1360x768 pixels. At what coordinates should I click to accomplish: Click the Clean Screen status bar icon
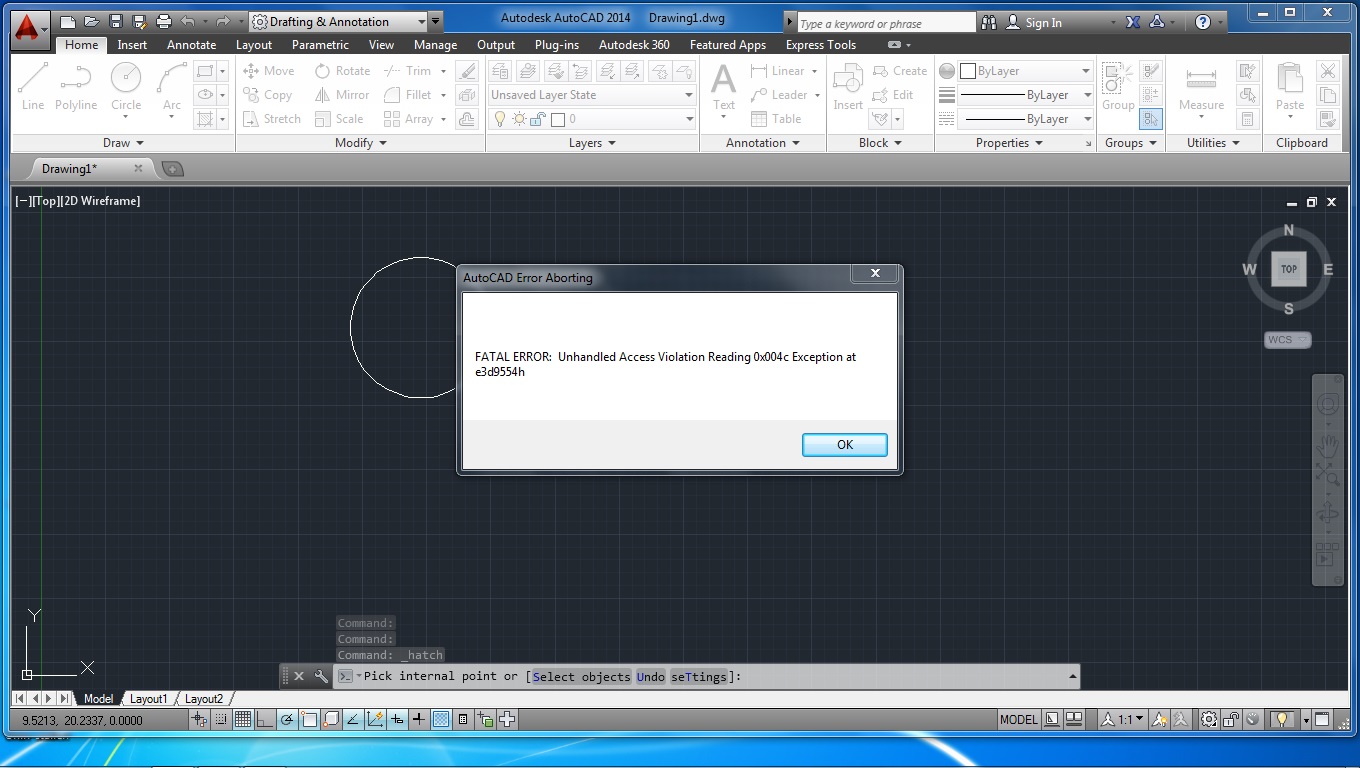click(x=1322, y=719)
